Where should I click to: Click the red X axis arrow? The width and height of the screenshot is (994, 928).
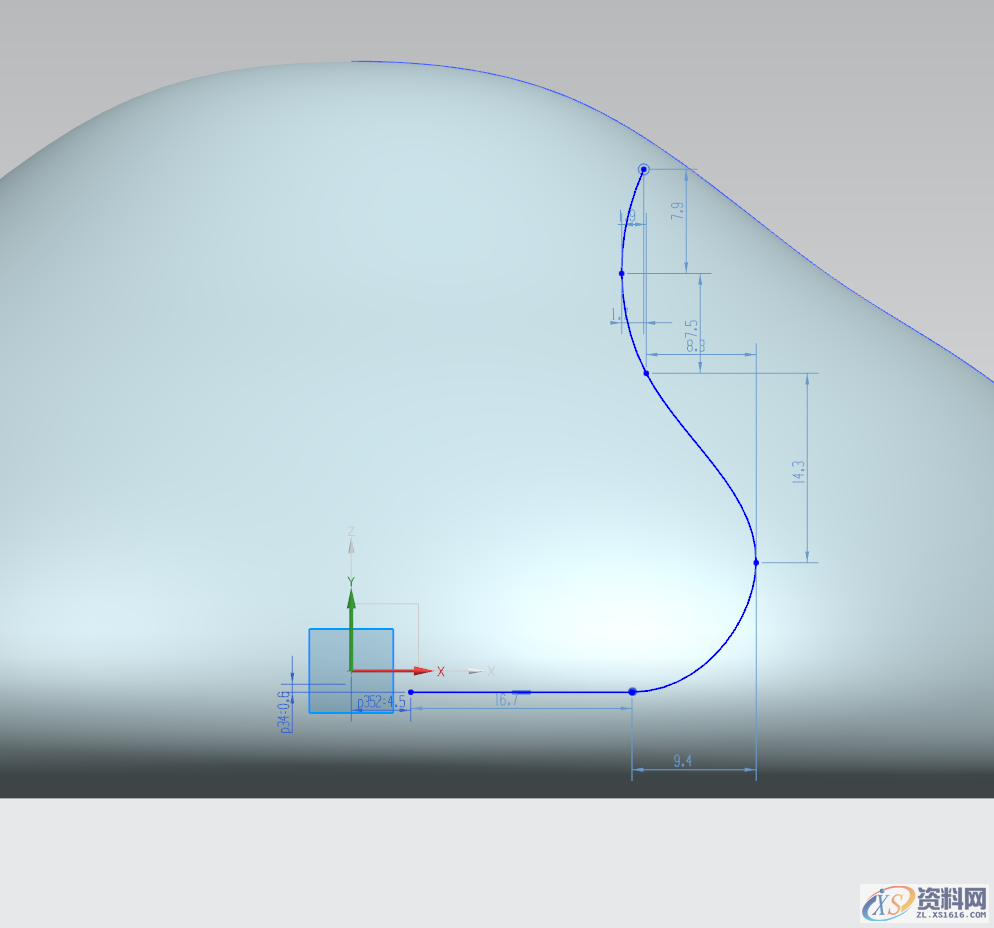click(421, 670)
